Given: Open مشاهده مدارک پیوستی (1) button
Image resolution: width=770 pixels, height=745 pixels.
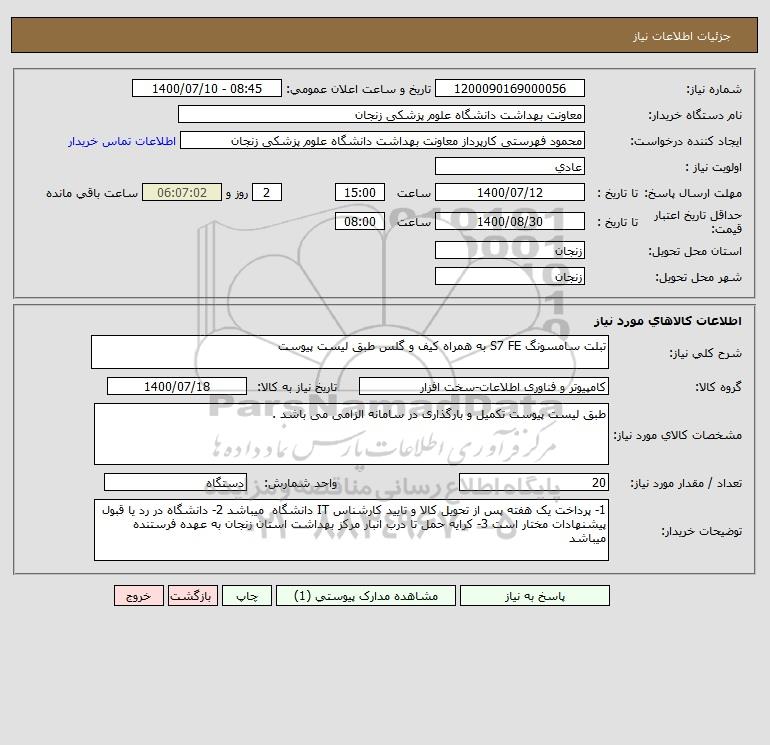Looking at the screenshot, I should pos(366,596).
